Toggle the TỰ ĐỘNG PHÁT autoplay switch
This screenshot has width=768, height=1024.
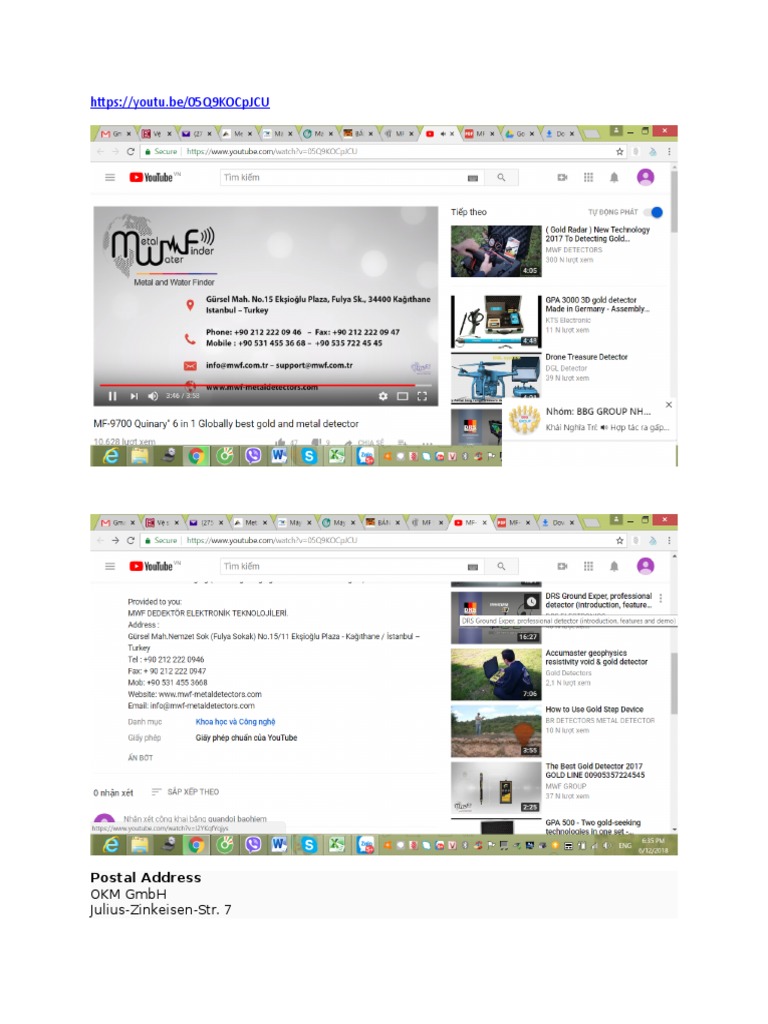(x=654, y=212)
